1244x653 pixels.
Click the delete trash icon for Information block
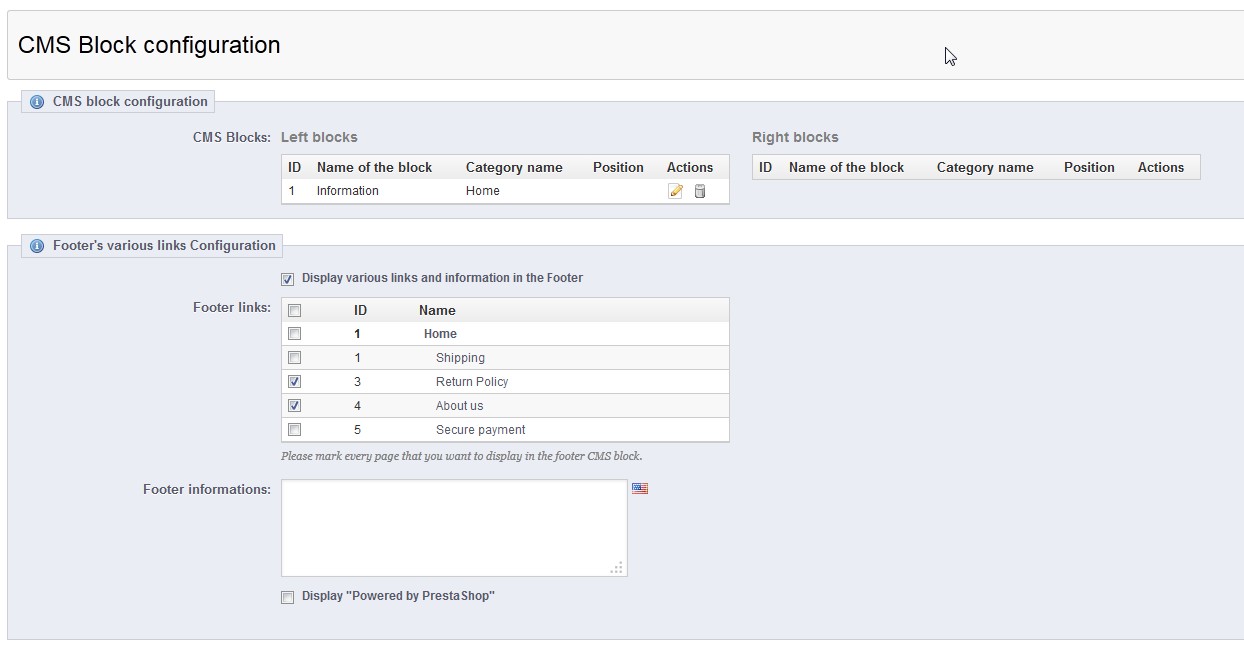[x=700, y=191]
